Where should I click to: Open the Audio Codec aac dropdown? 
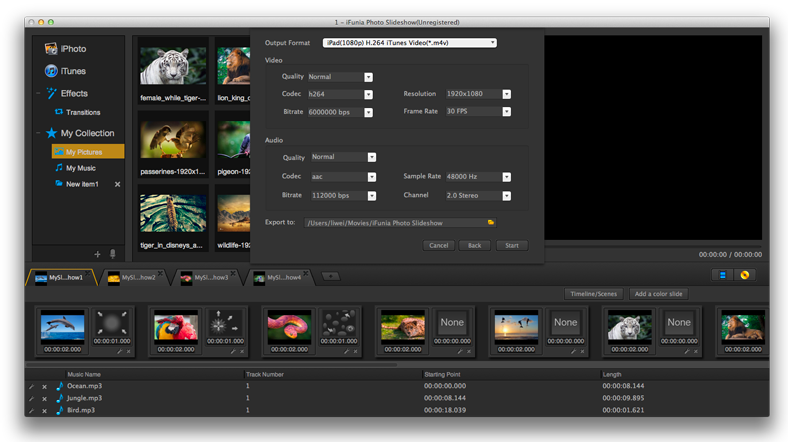pyautogui.click(x=371, y=177)
